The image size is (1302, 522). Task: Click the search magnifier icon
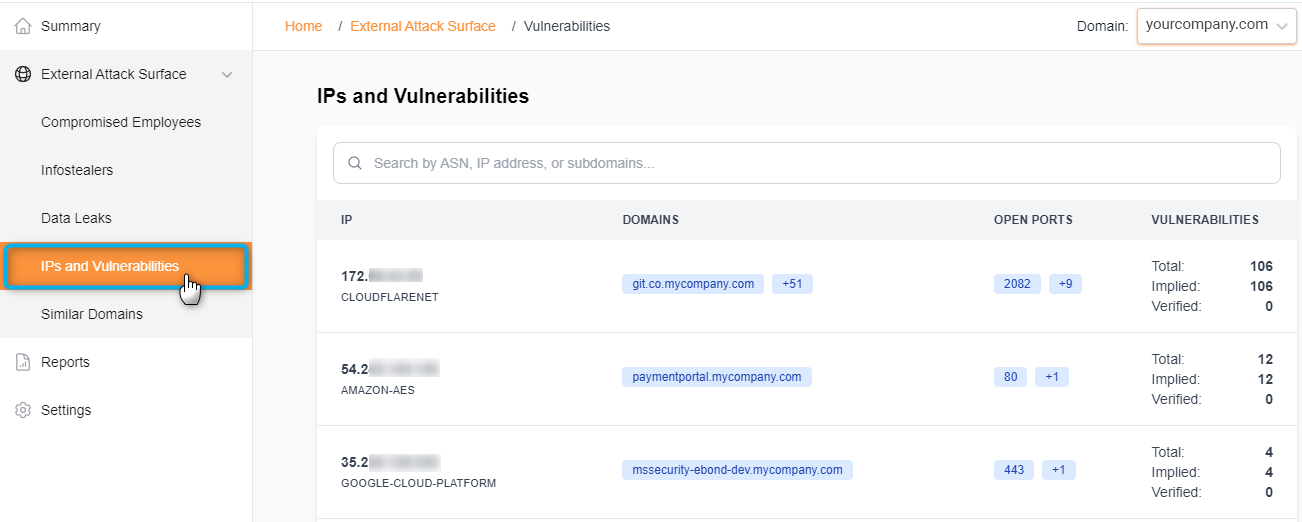point(354,163)
